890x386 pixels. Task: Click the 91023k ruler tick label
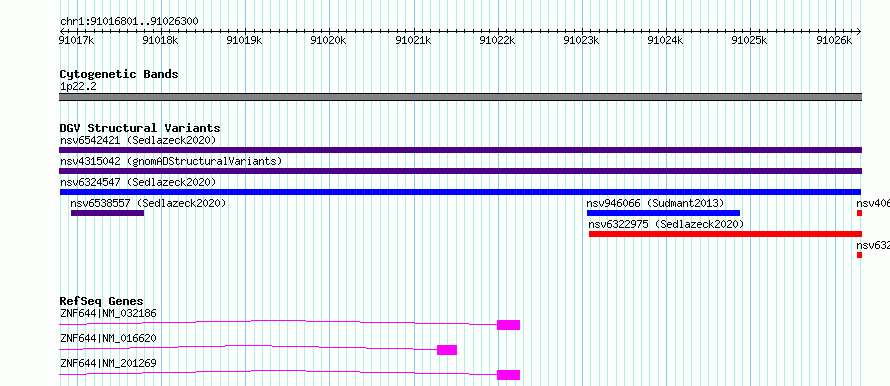(581, 40)
